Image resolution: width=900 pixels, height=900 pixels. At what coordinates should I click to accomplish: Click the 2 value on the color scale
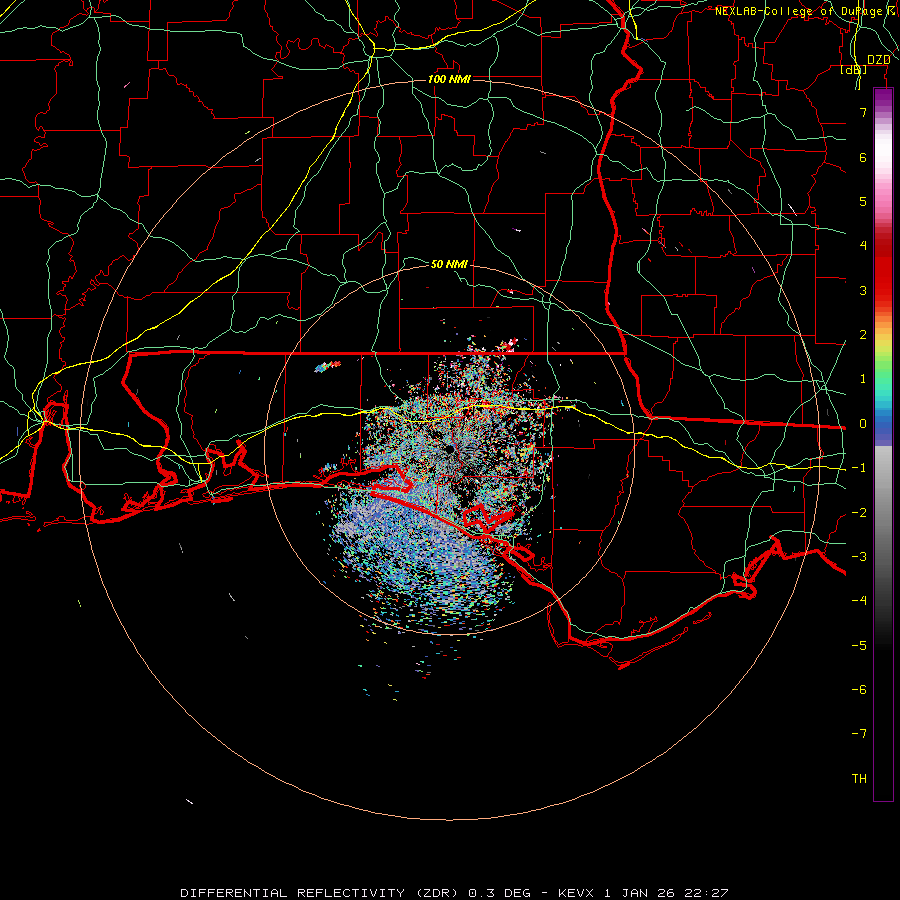coord(863,335)
